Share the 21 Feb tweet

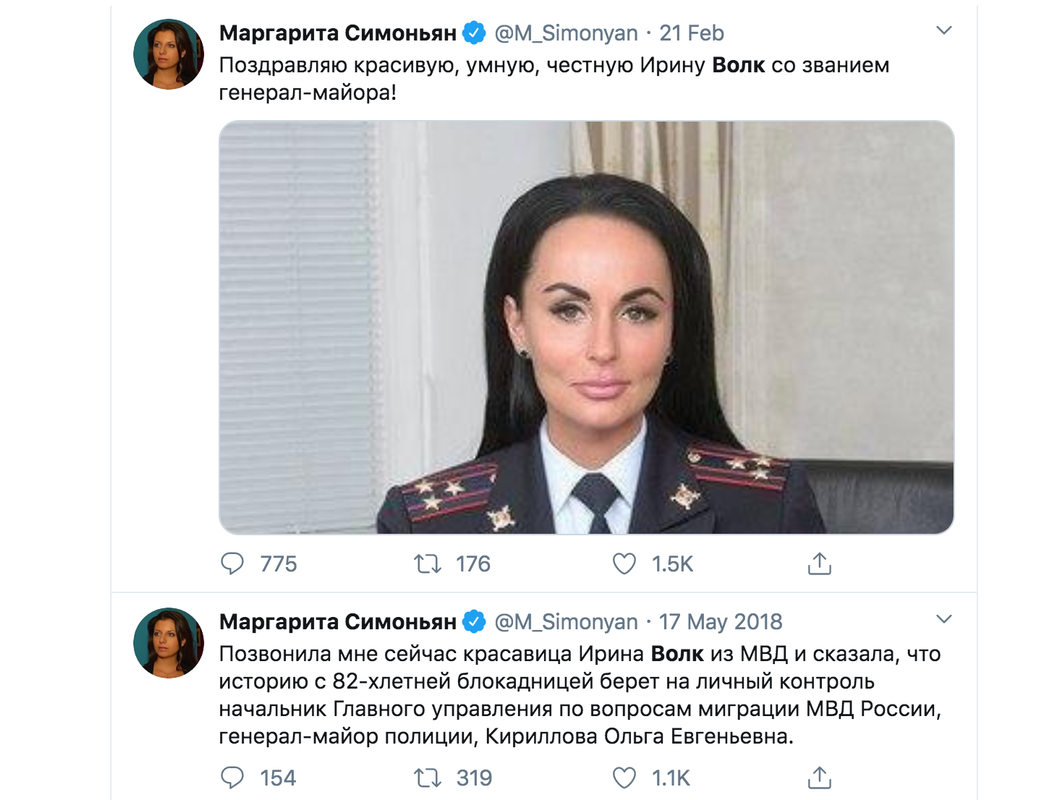point(819,564)
